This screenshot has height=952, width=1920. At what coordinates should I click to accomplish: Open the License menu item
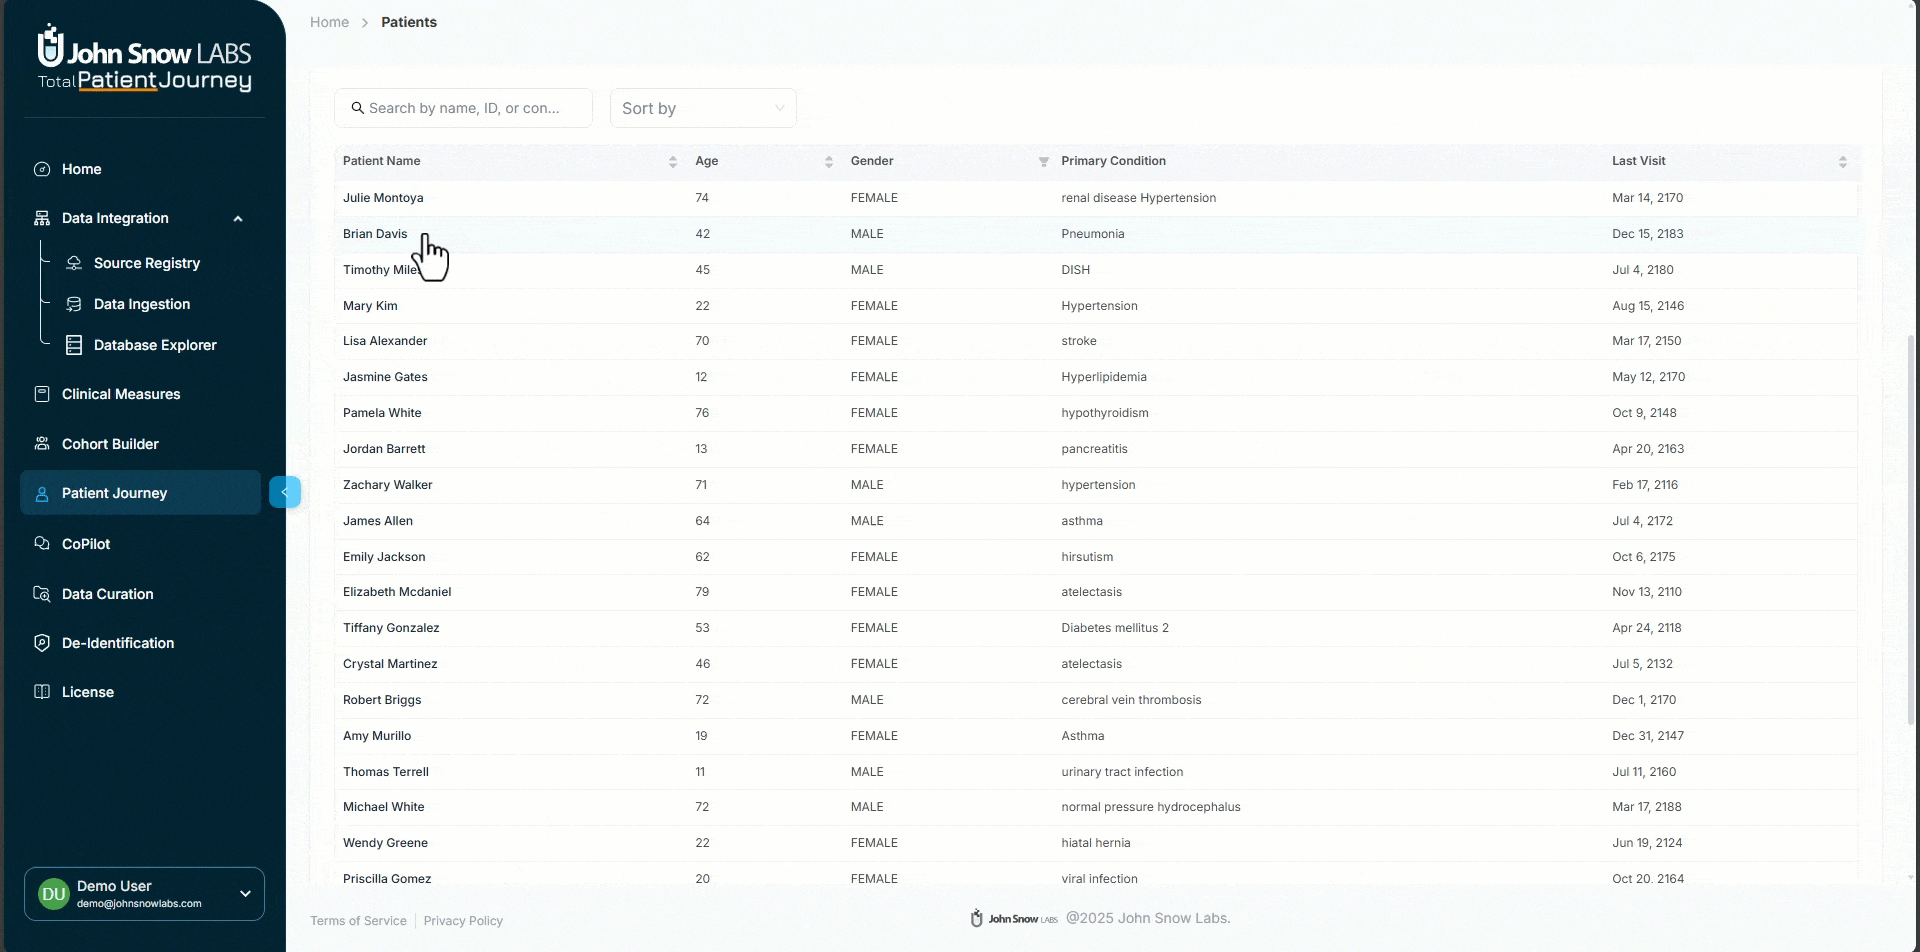coord(87,692)
